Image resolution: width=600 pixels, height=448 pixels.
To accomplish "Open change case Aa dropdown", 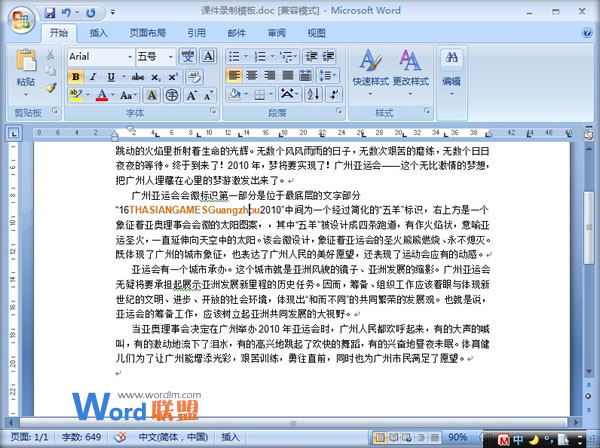I will [x=128, y=95].
